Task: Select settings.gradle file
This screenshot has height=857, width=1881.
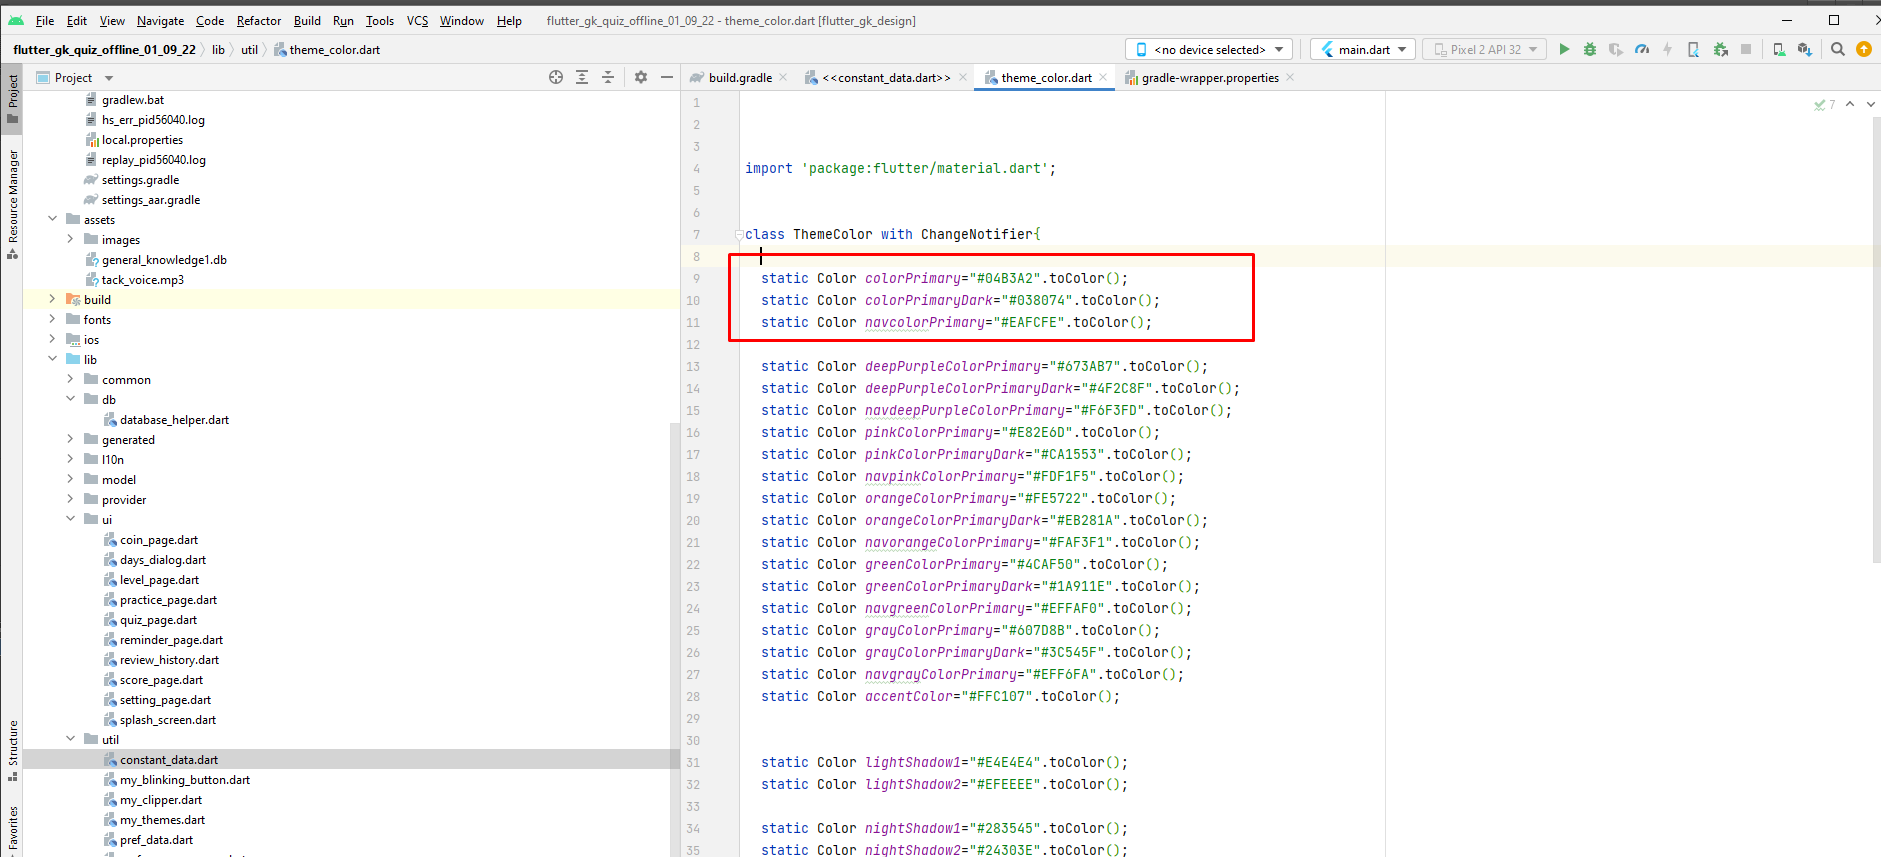Action: pos(140,179)
